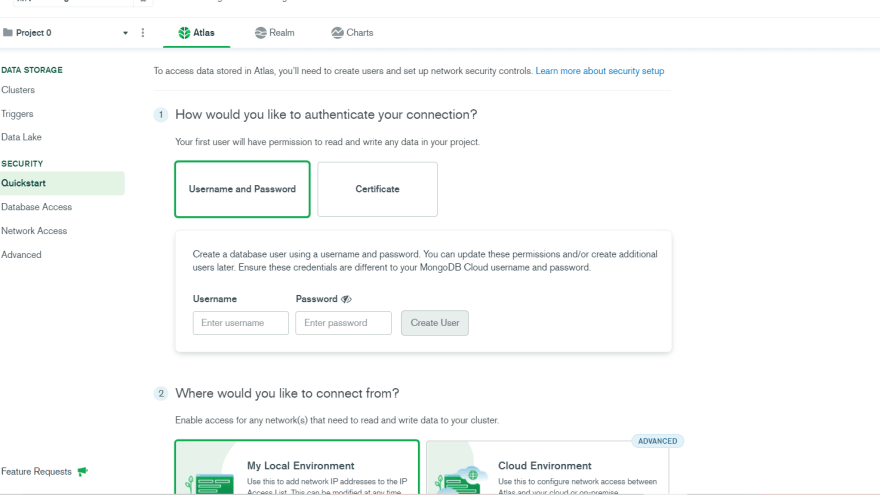Viewport: 880px width, 495px height.
Task: Click the Charts tab icon
Action: click(x=337, y=33)
